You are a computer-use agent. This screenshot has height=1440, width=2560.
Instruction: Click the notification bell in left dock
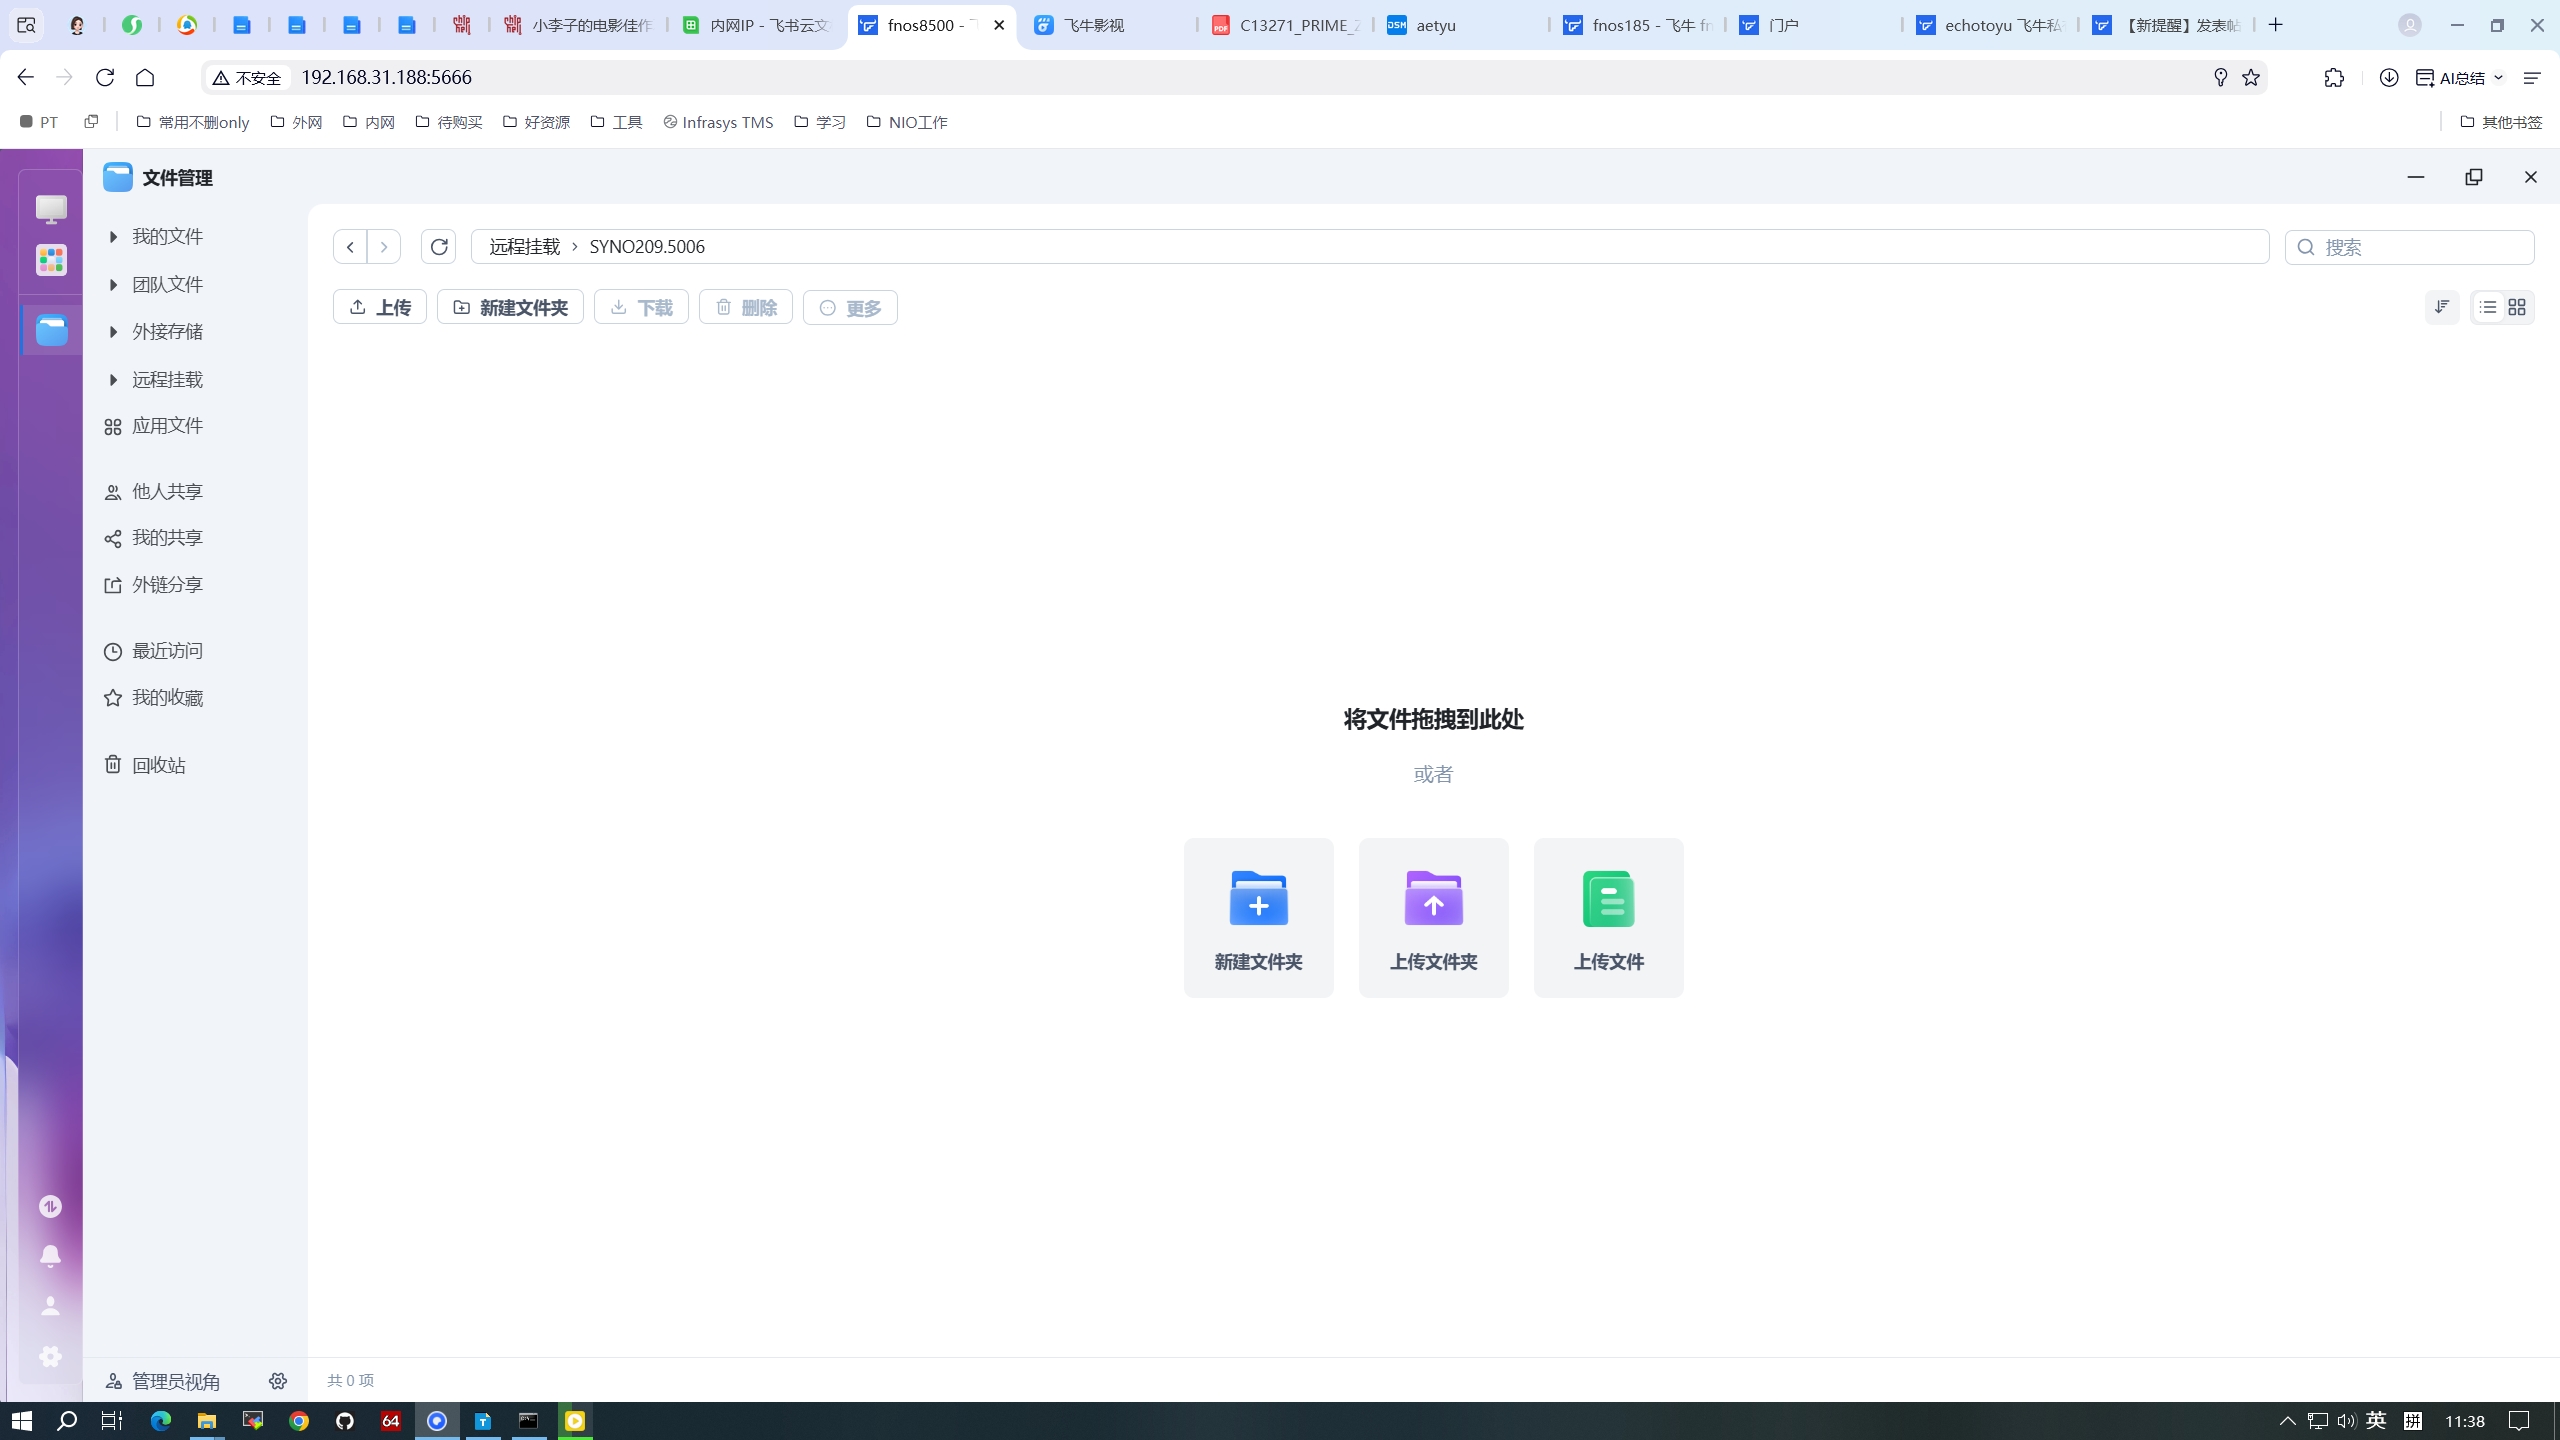(50, 1256)
